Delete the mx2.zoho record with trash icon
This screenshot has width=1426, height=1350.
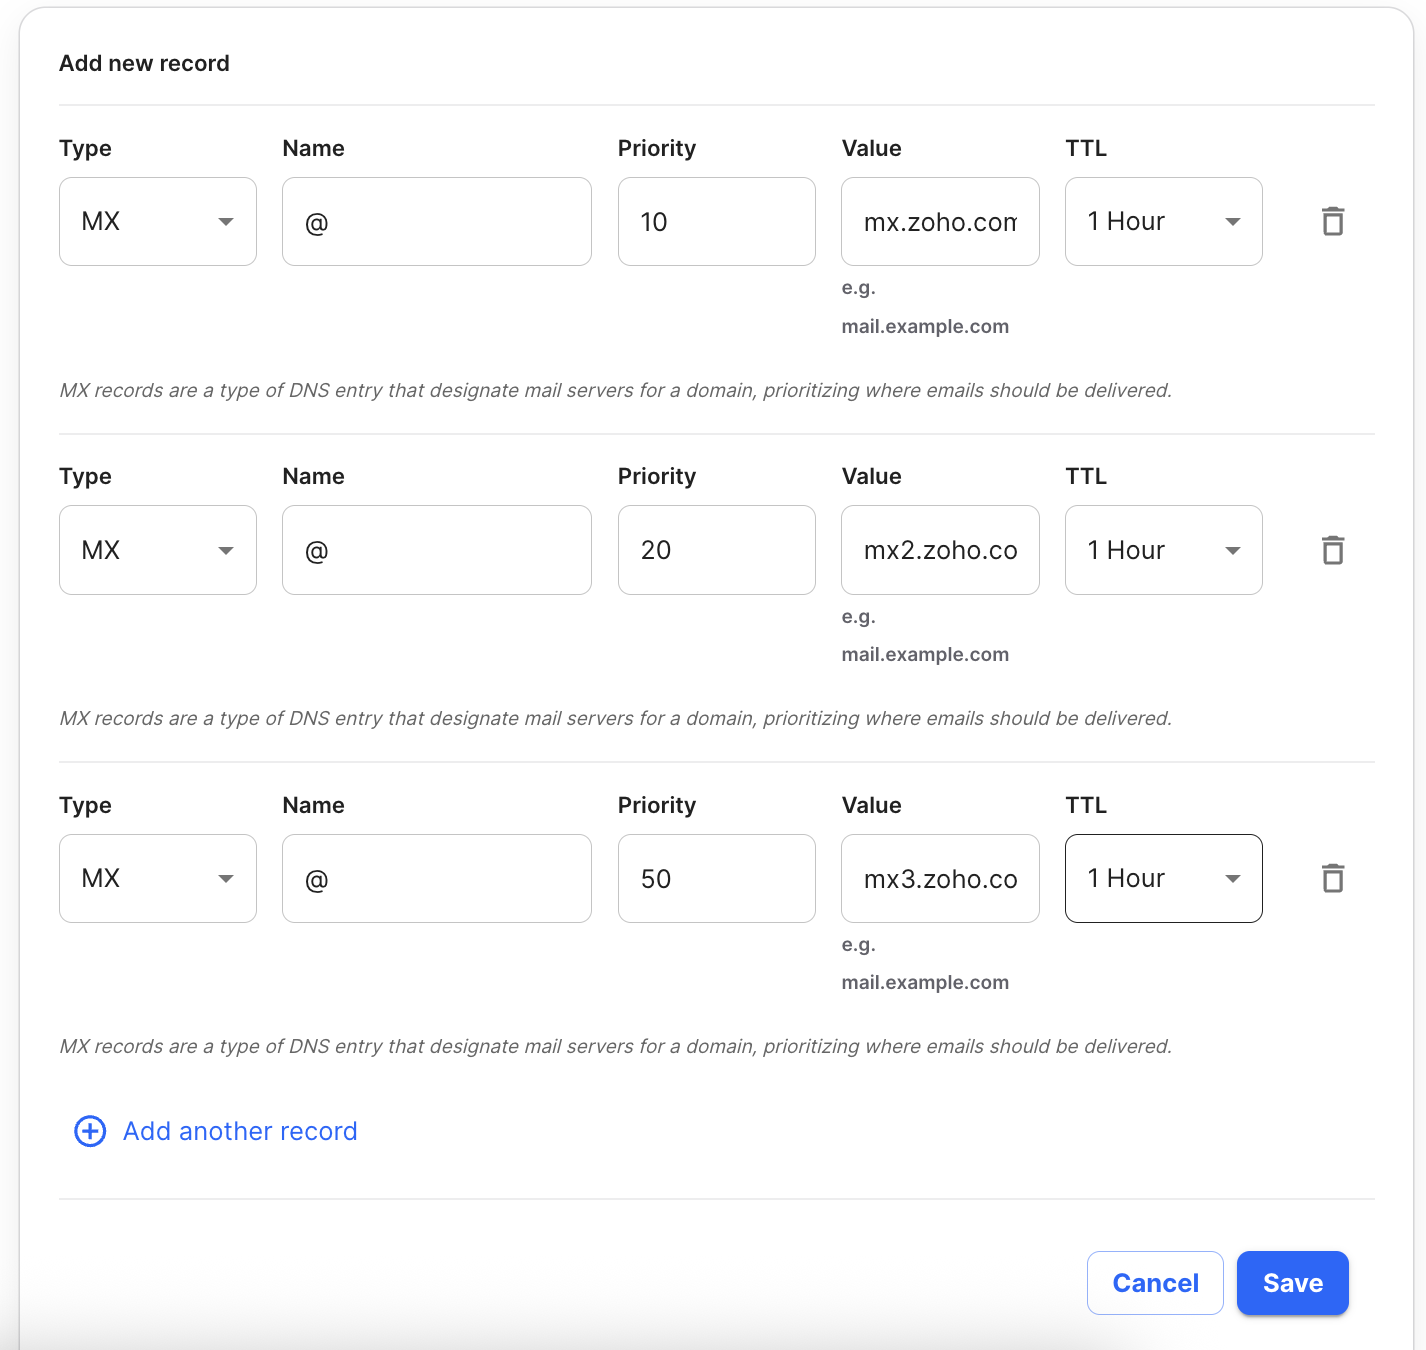[1333, 550]
